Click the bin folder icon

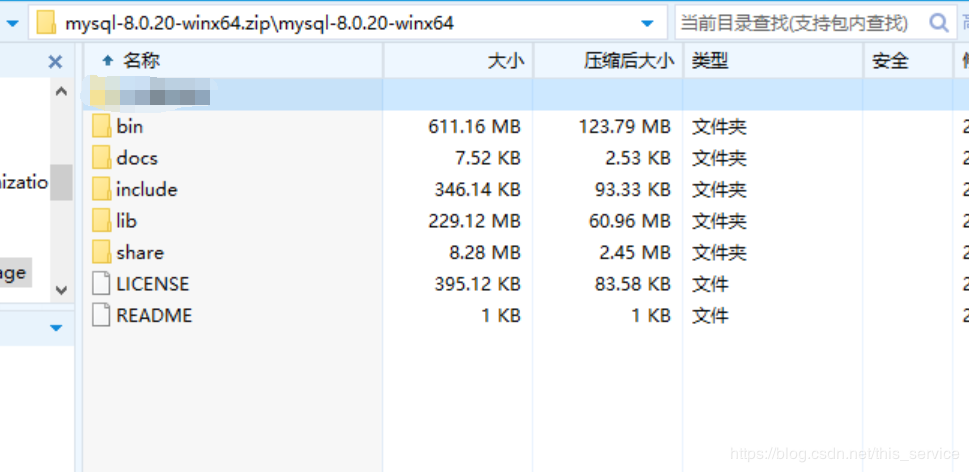tap(101, 126)
